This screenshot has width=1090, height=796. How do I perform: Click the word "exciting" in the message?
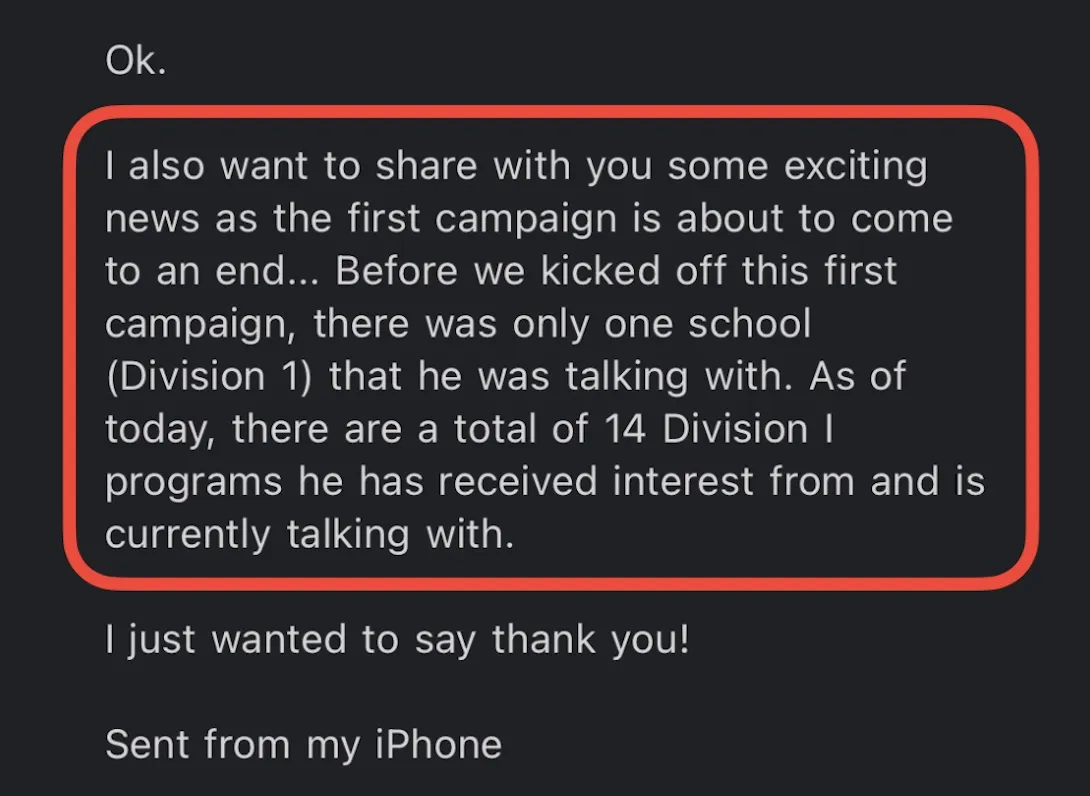pyautogui.click(x=856, y=167)
